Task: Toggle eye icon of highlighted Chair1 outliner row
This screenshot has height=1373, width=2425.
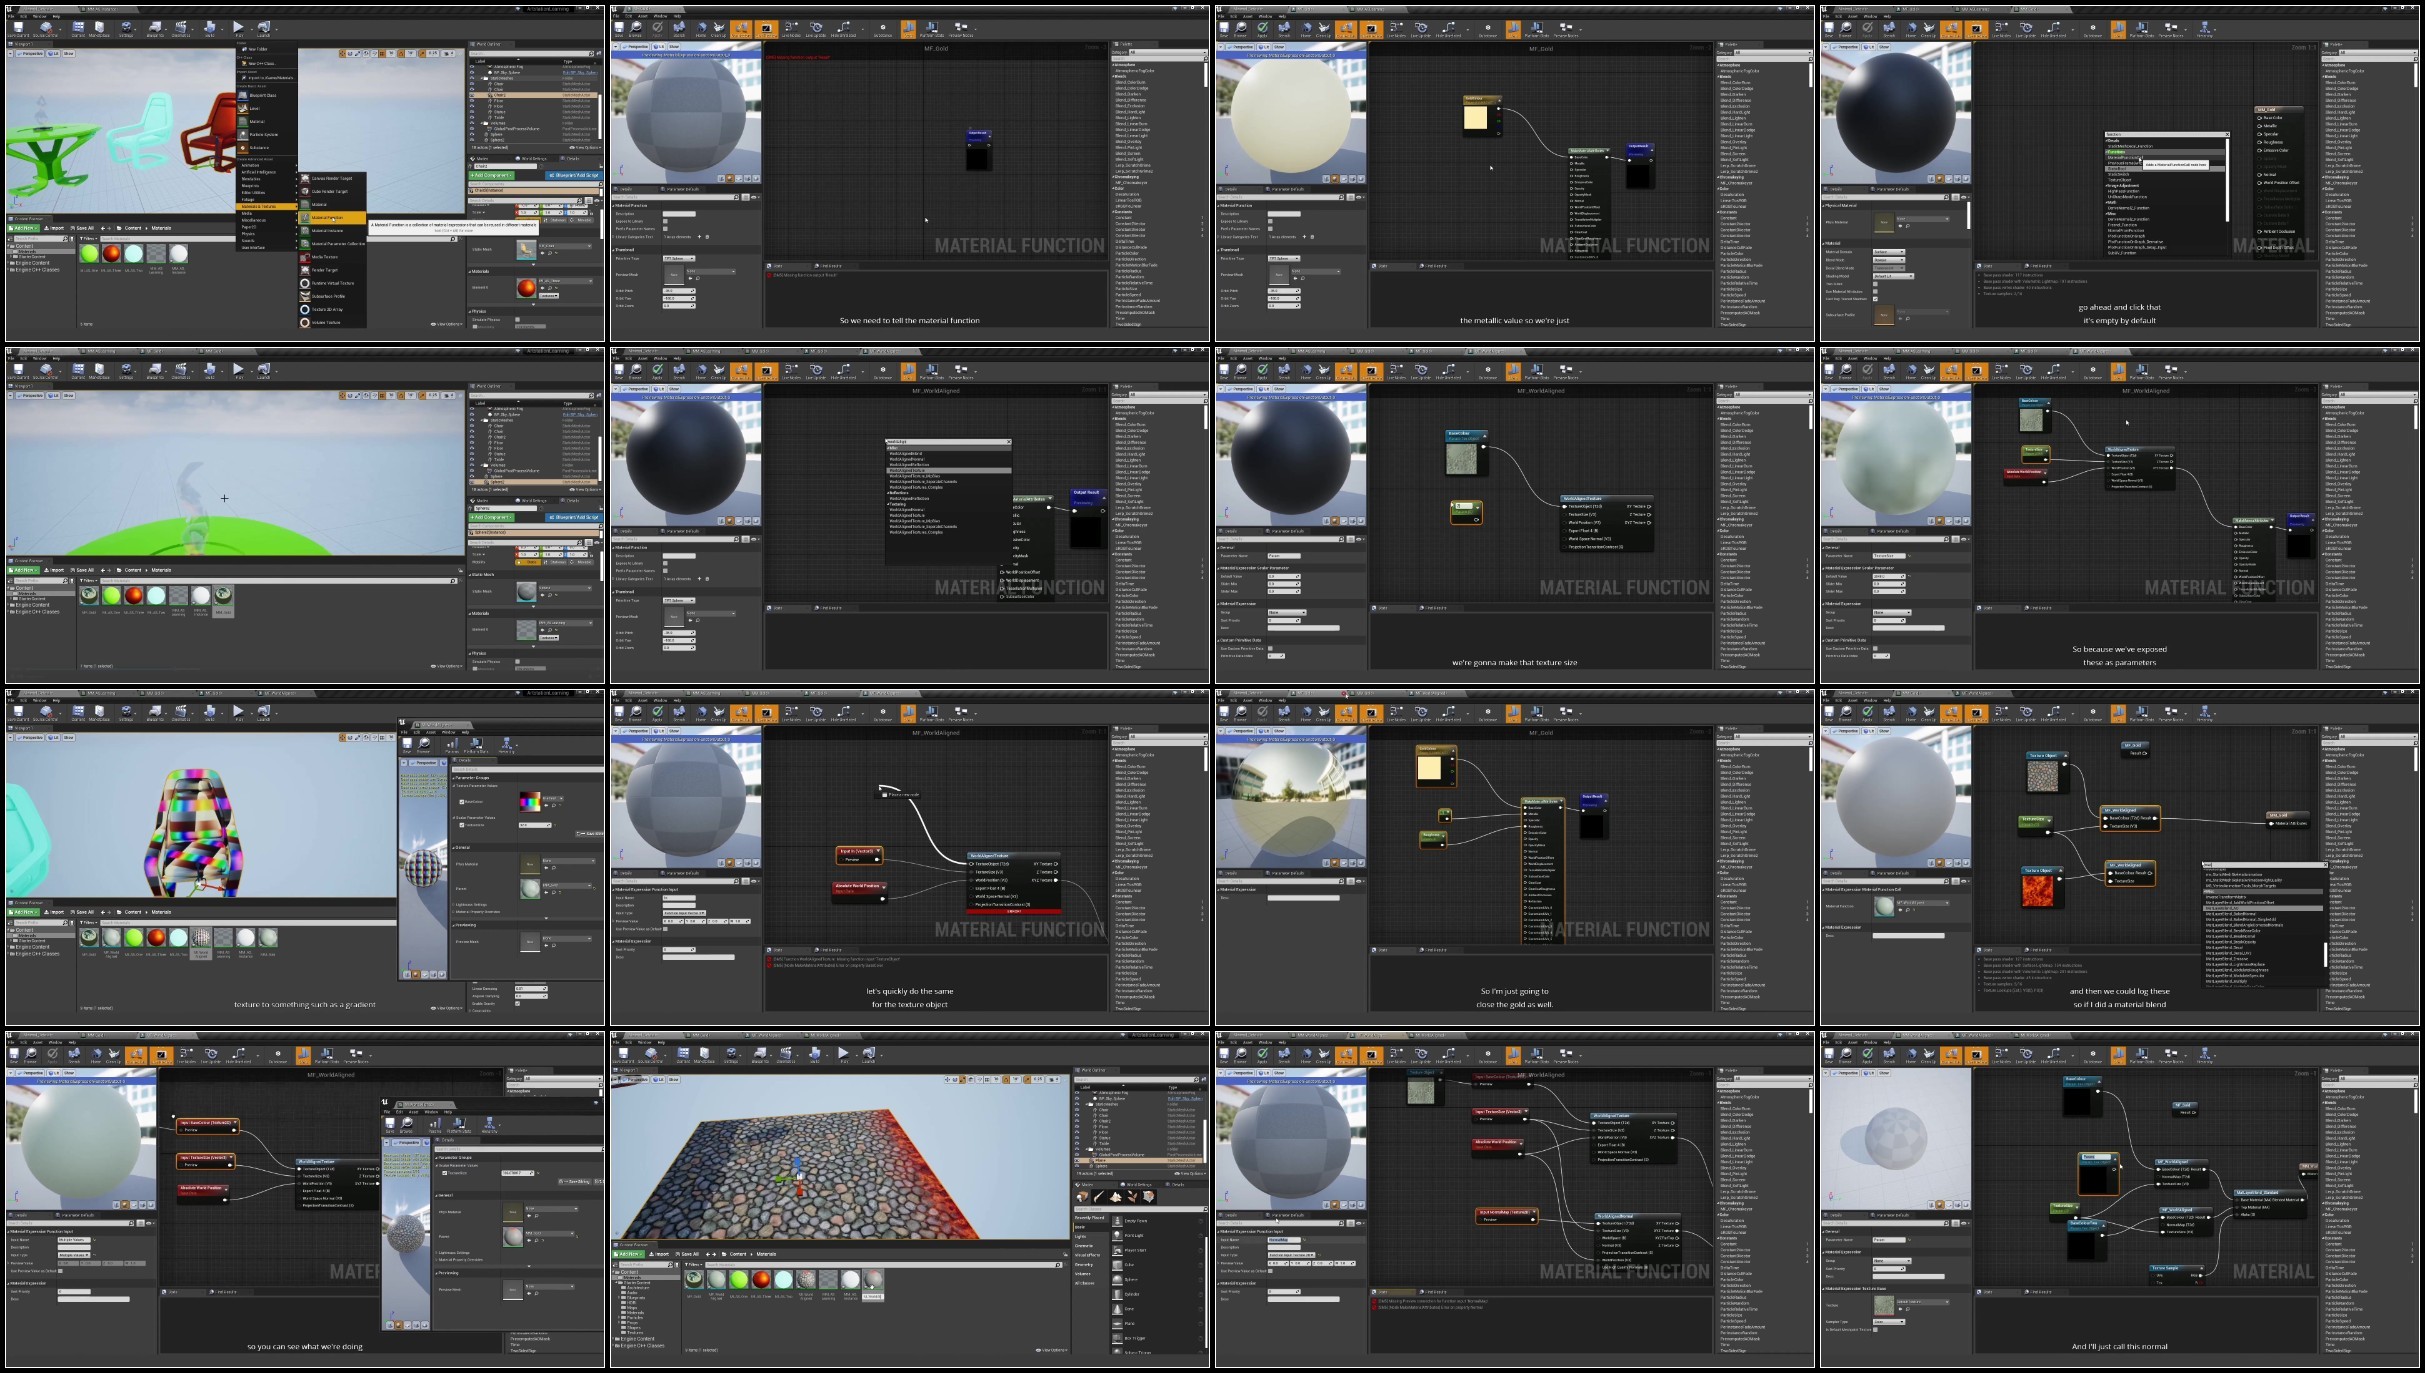Action: point(472,95)
